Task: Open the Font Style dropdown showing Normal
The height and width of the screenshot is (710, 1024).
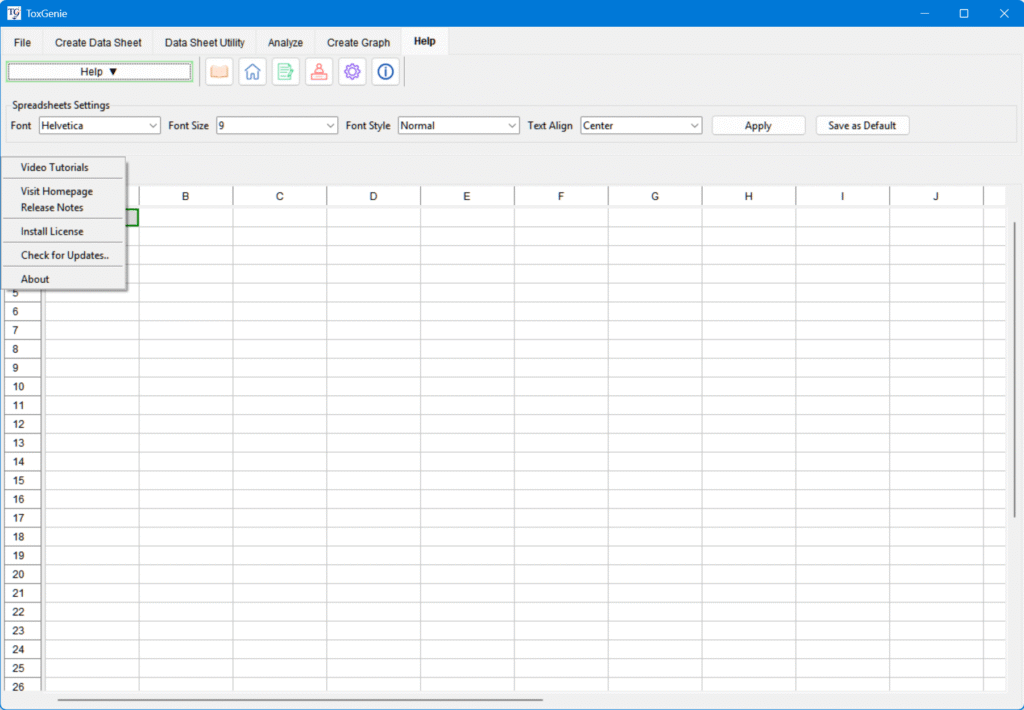Action: (x=458, y=125)
